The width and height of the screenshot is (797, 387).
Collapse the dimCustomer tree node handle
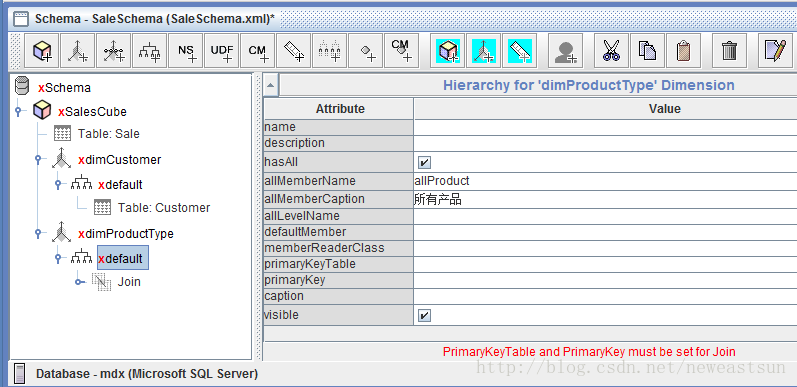coord(38,159)
